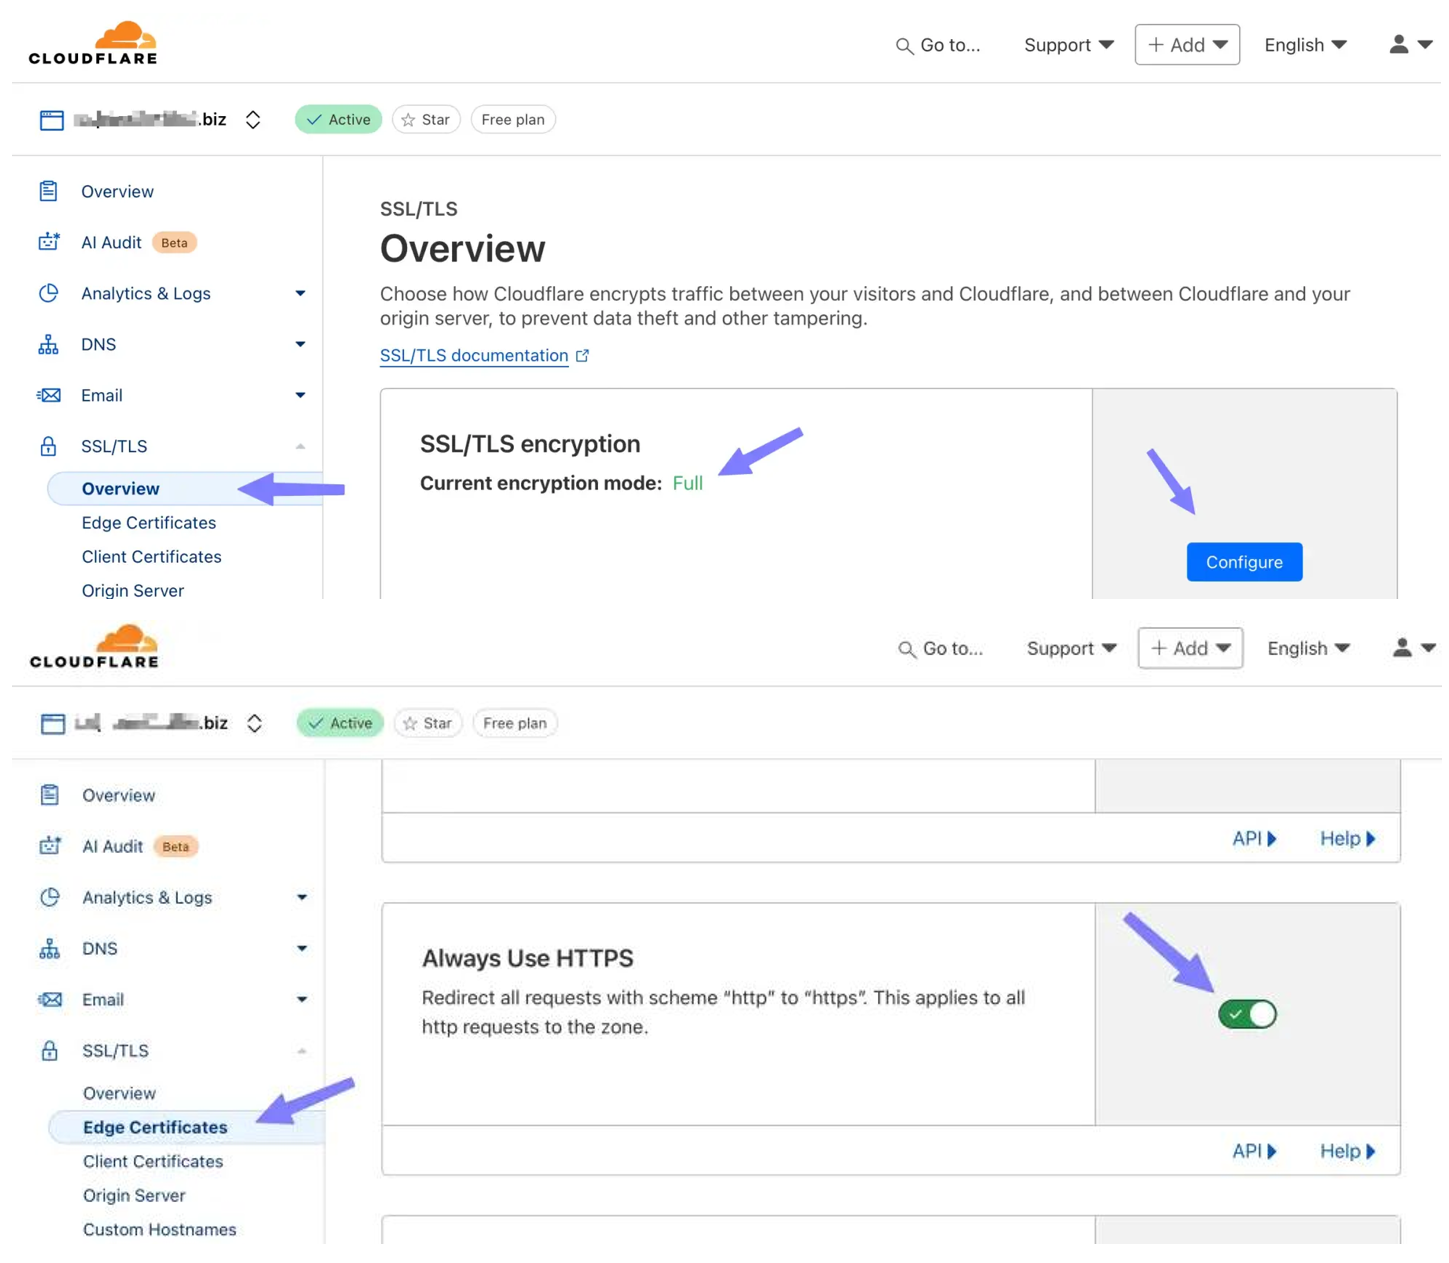The height and width of the screenshot is (1263, 1449).
Task: Click DNS network icon in top sidebar
Action: [48, 344]
